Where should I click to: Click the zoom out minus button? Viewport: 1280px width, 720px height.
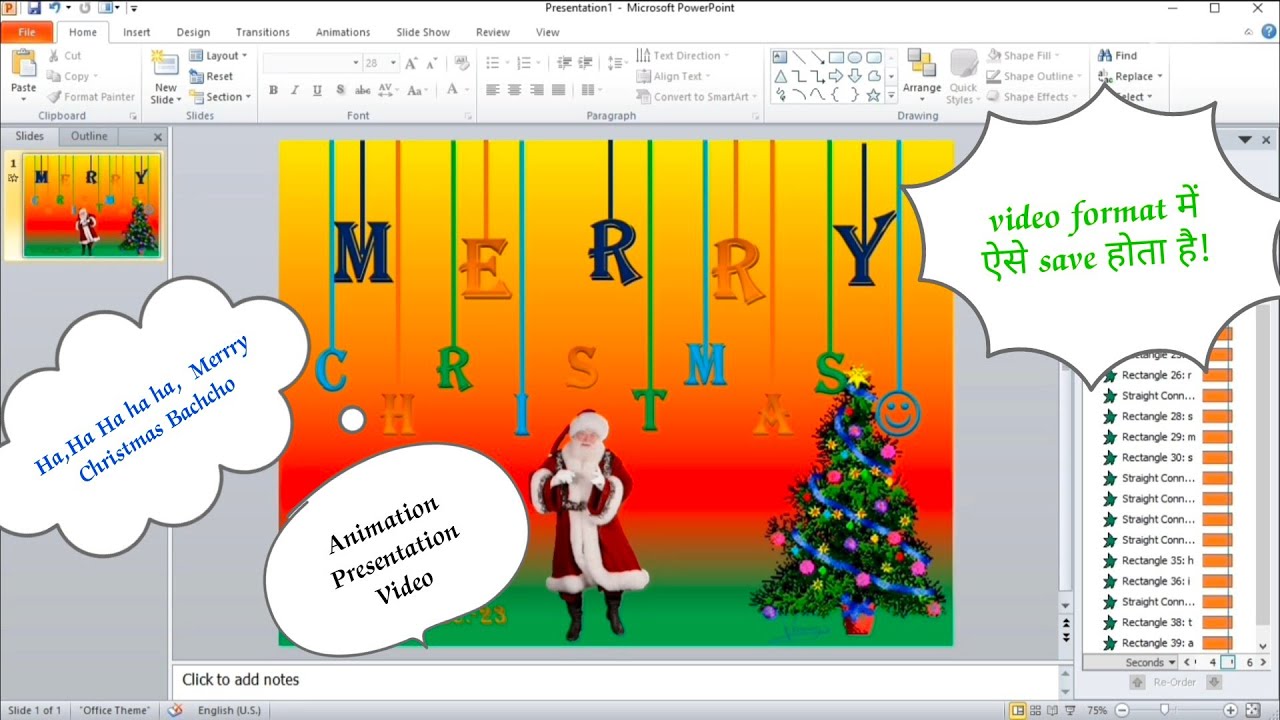pyautogui.click(x=1122, y=710)
